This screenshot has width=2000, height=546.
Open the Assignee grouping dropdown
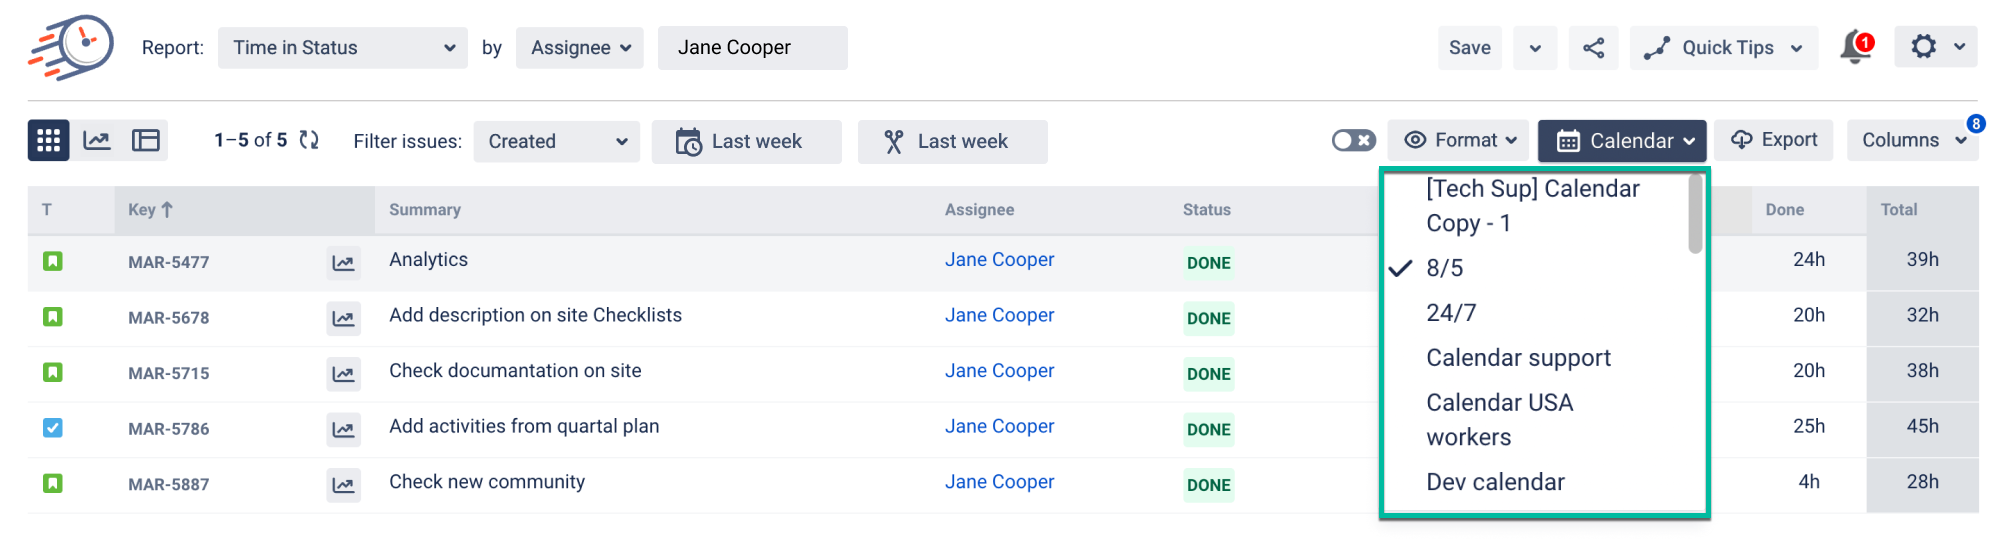tap(580, 48)
